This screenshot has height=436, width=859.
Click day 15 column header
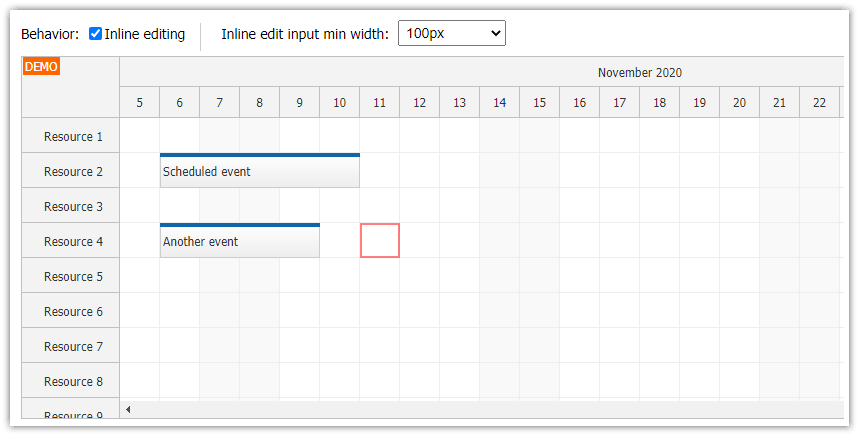click(540, 102)
